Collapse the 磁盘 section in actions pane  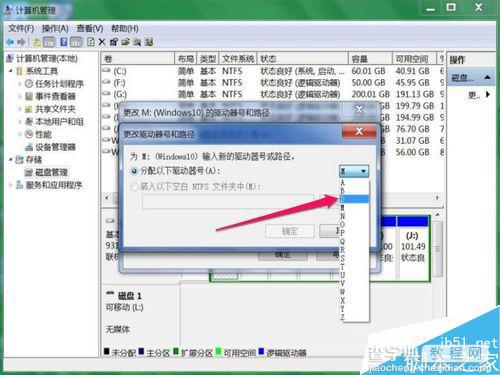coord(487,77)
